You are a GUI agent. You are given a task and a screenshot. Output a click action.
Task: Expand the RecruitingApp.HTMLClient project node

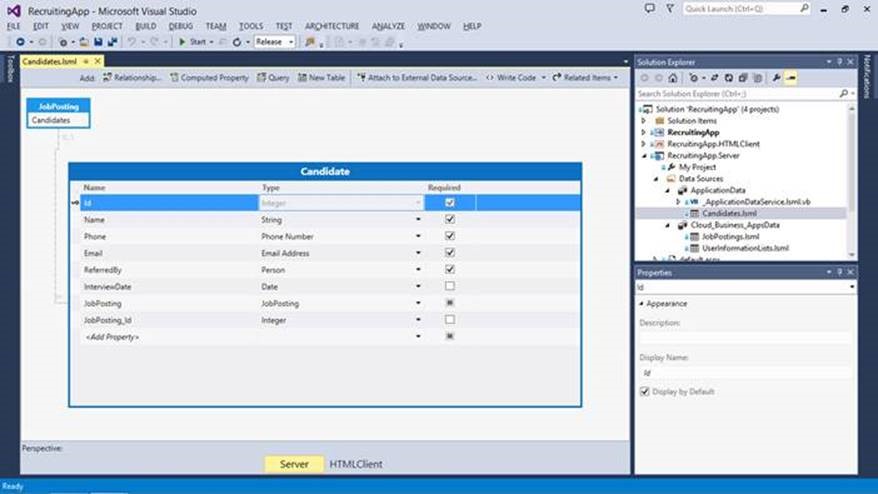[x=643, y=144]
